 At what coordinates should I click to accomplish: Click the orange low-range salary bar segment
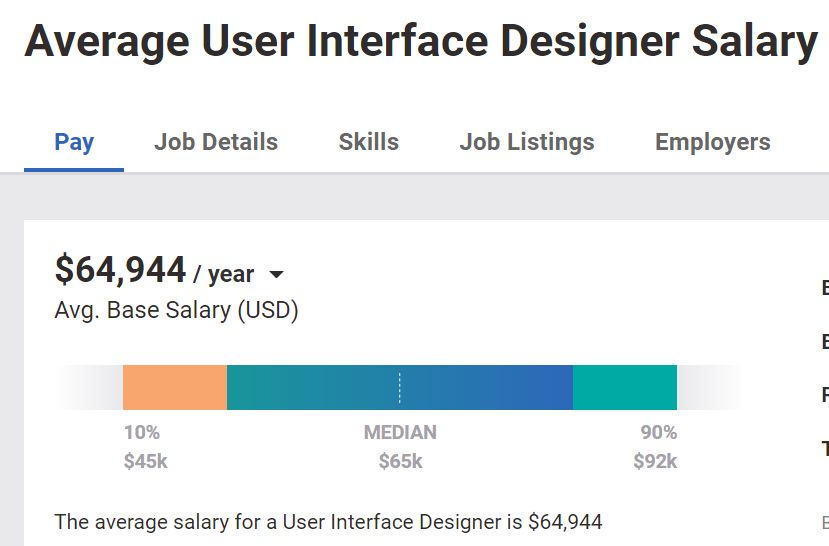point(175,387)
